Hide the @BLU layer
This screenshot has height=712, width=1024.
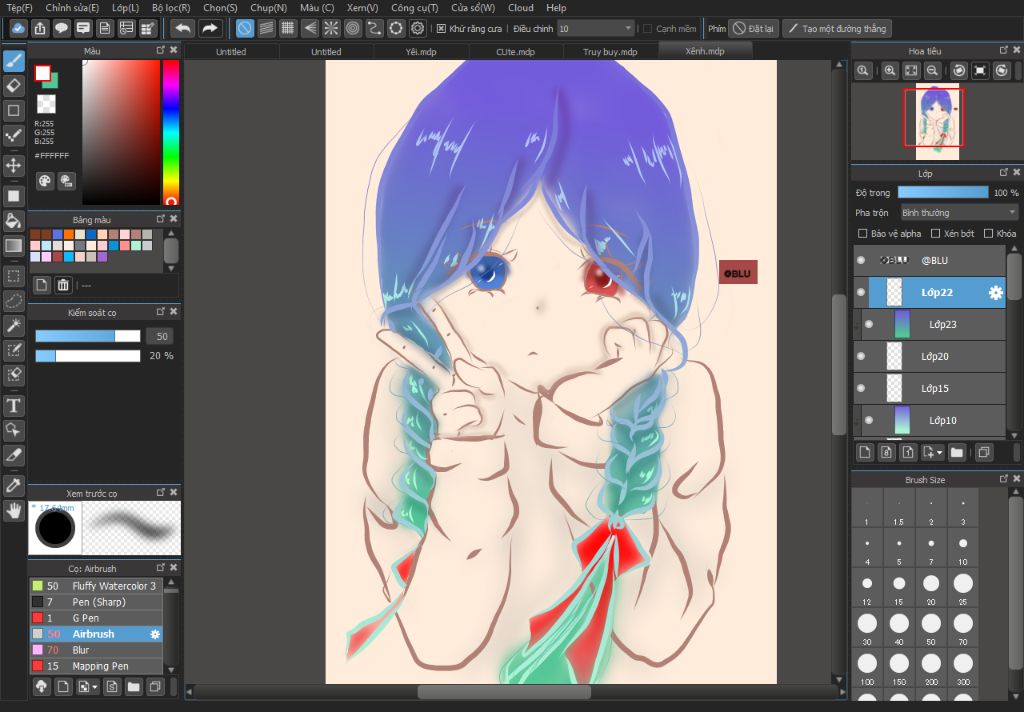tap(861, 260)
